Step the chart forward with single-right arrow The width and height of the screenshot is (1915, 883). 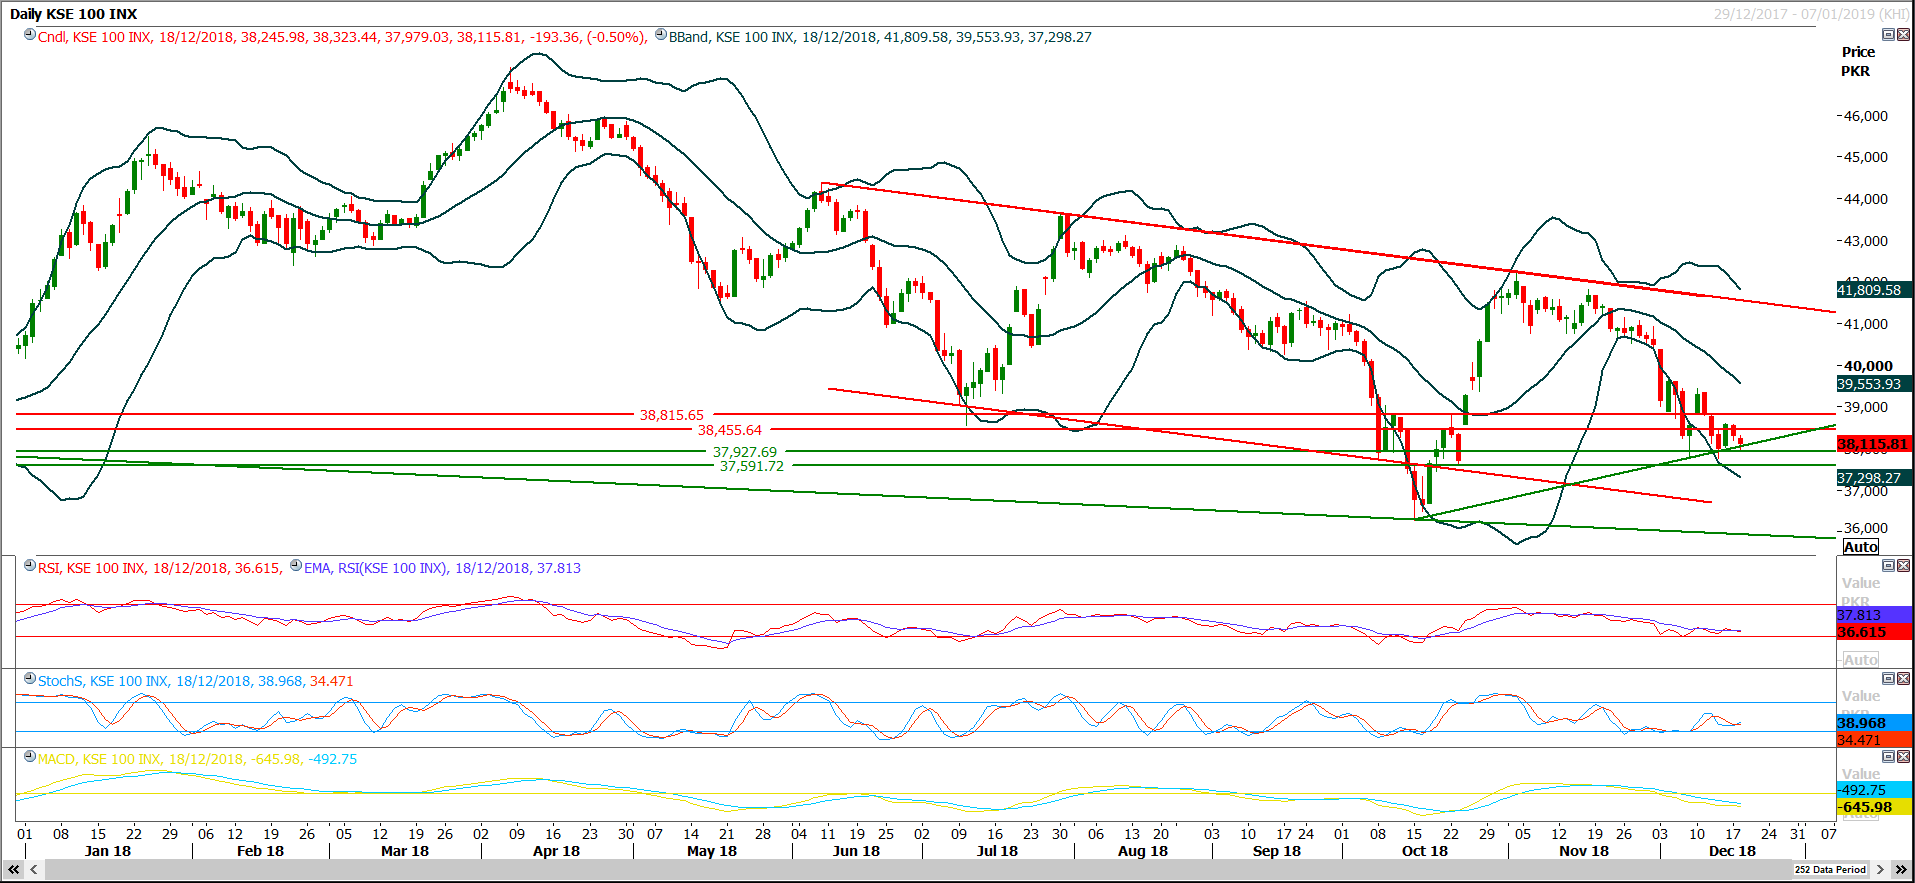coord(1880,870)
